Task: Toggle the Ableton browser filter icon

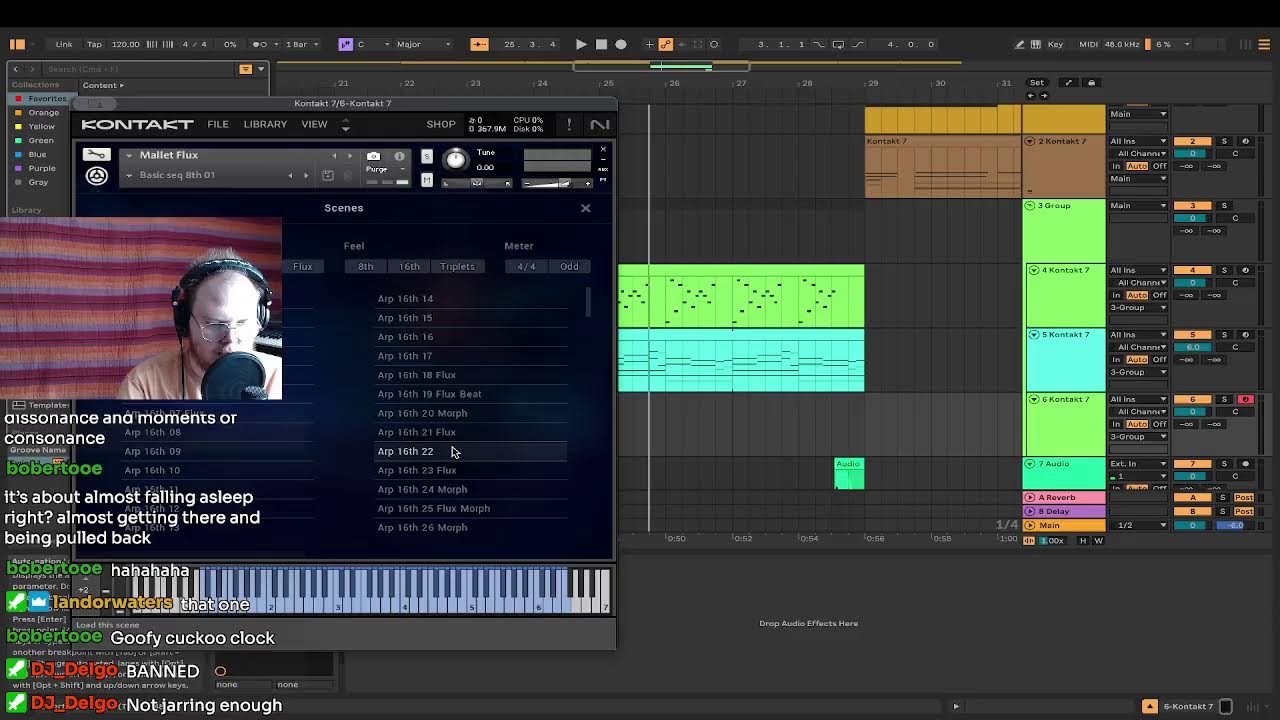Action: (x=245, y=69)
